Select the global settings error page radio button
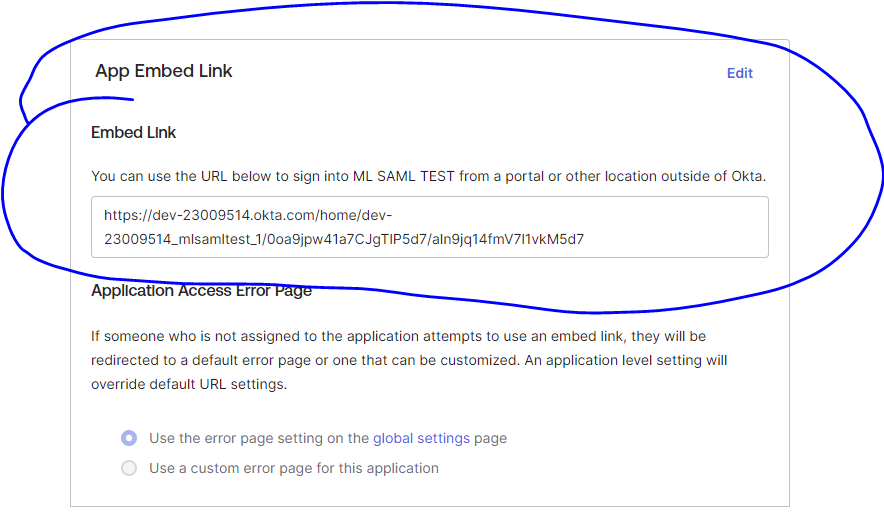 pos(129,438)
